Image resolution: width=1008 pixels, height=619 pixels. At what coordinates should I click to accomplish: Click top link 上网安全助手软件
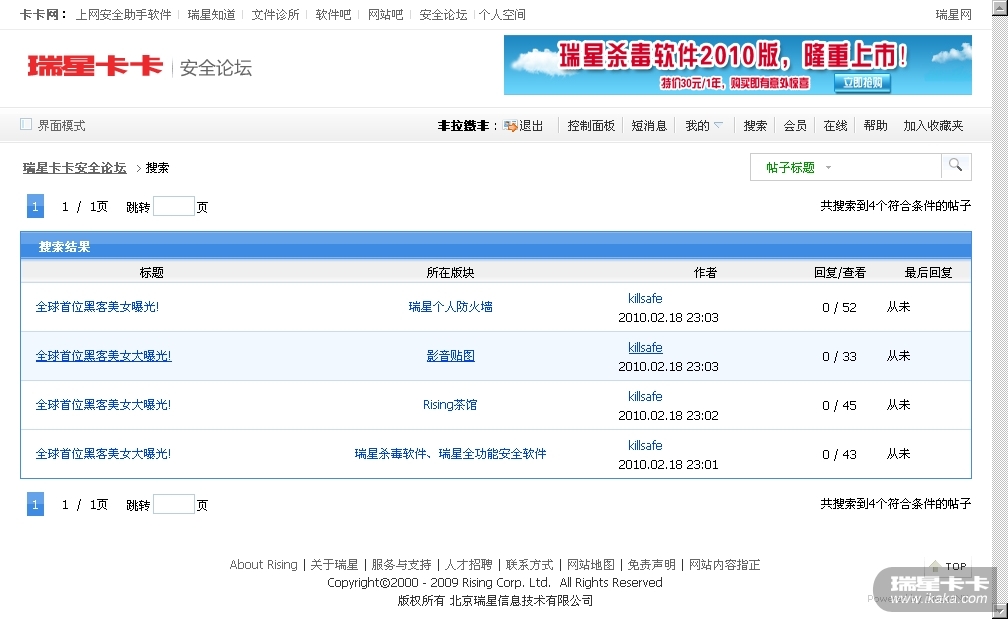coord(123,14)
